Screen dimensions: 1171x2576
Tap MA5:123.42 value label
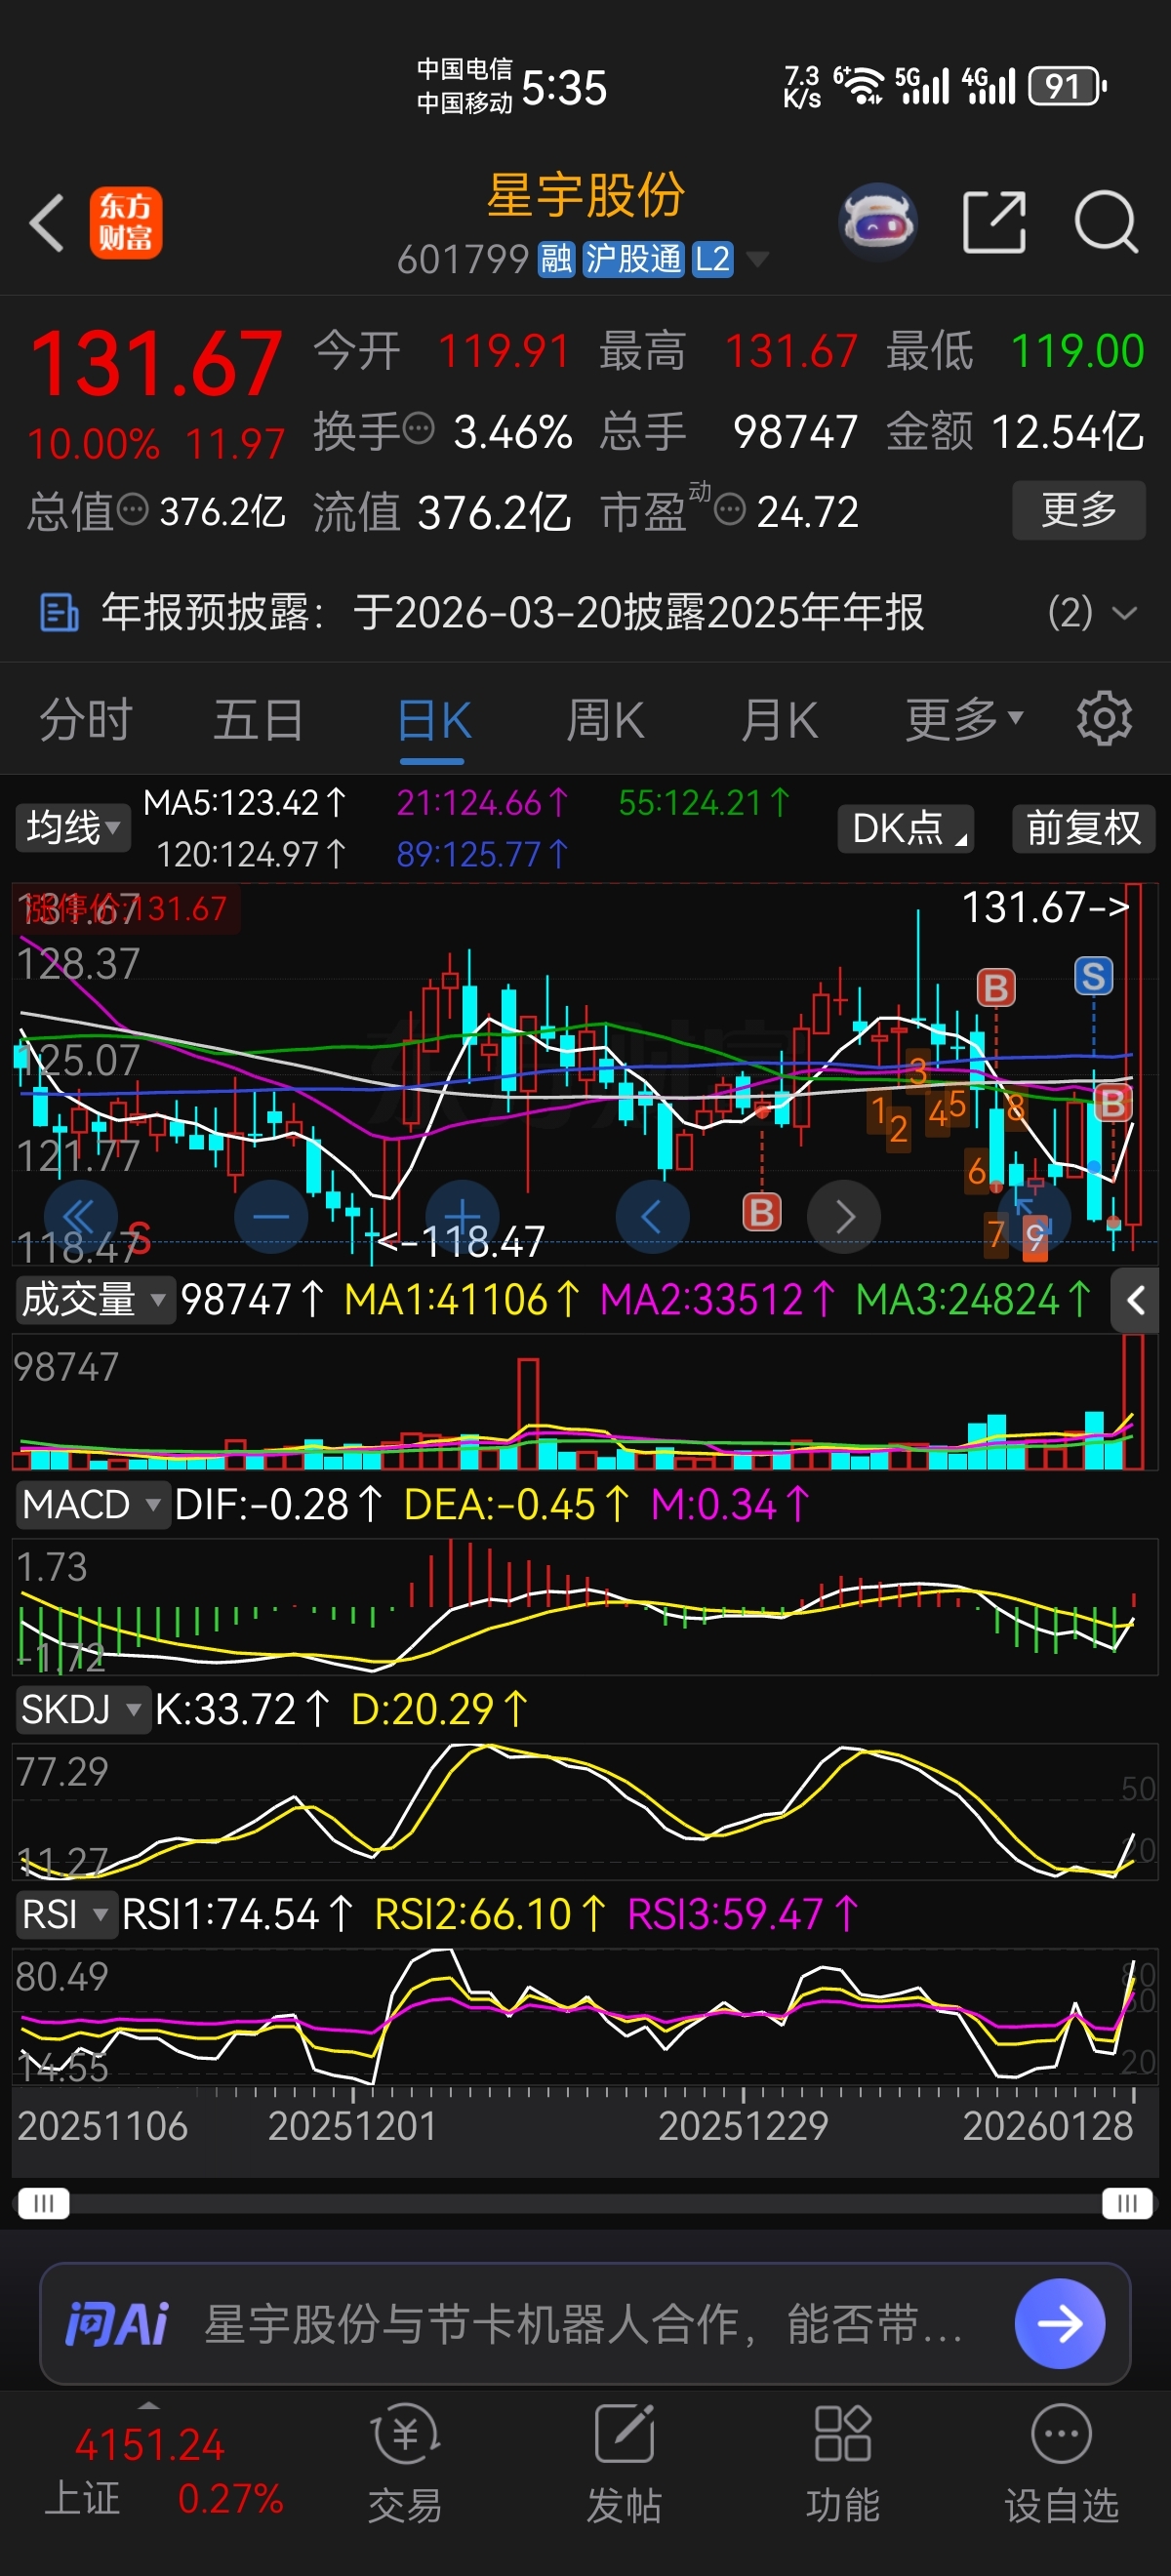click(245, 802)
